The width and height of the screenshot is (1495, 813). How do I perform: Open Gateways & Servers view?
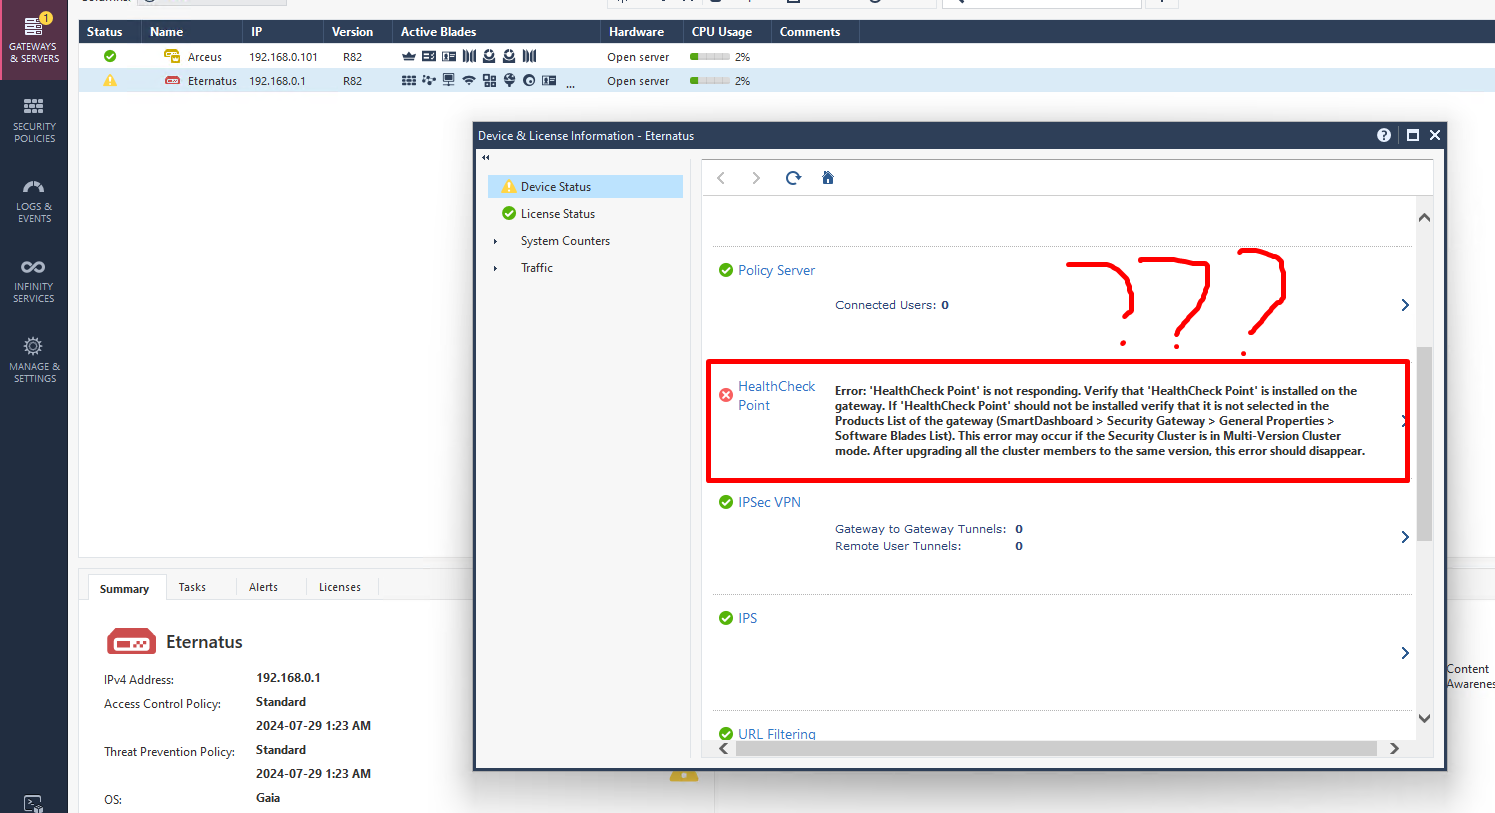pos(34,39)
